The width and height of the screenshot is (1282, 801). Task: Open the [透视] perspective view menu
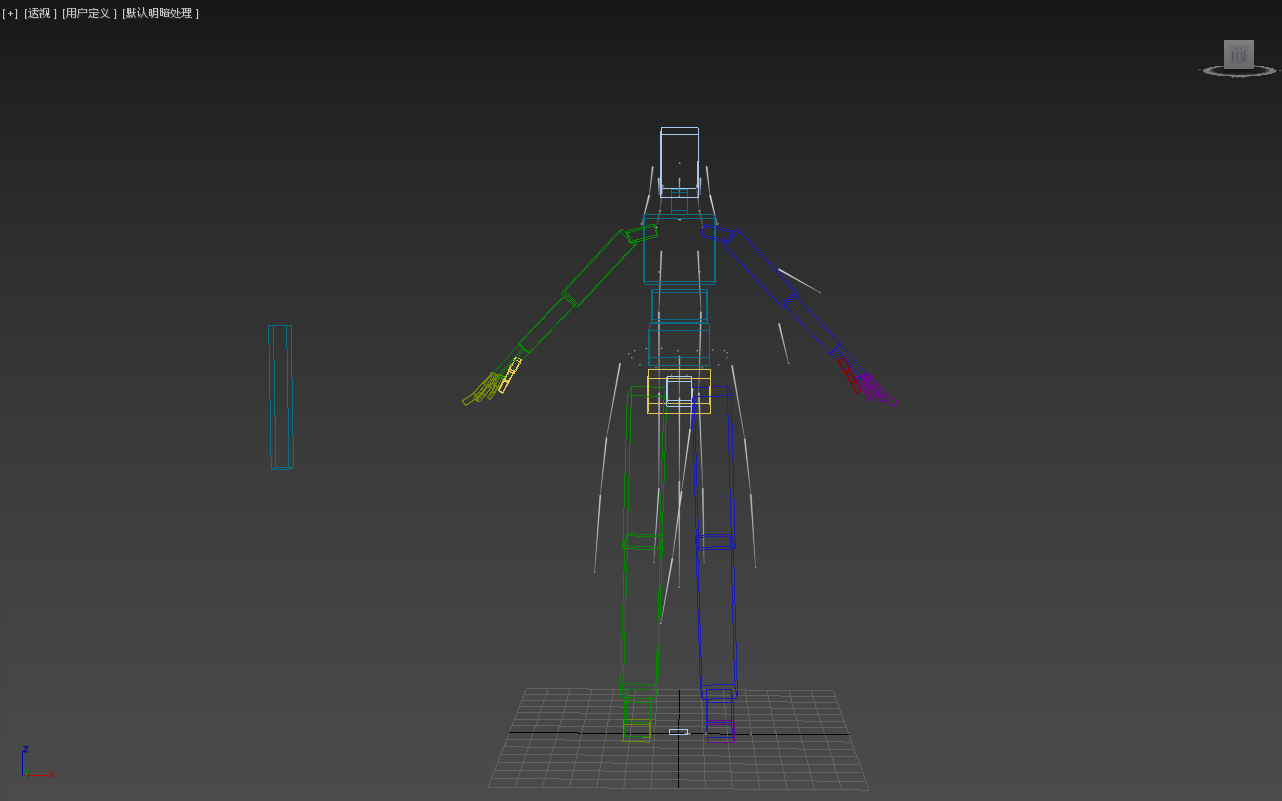pyautogui.click(x=40, y=13)
